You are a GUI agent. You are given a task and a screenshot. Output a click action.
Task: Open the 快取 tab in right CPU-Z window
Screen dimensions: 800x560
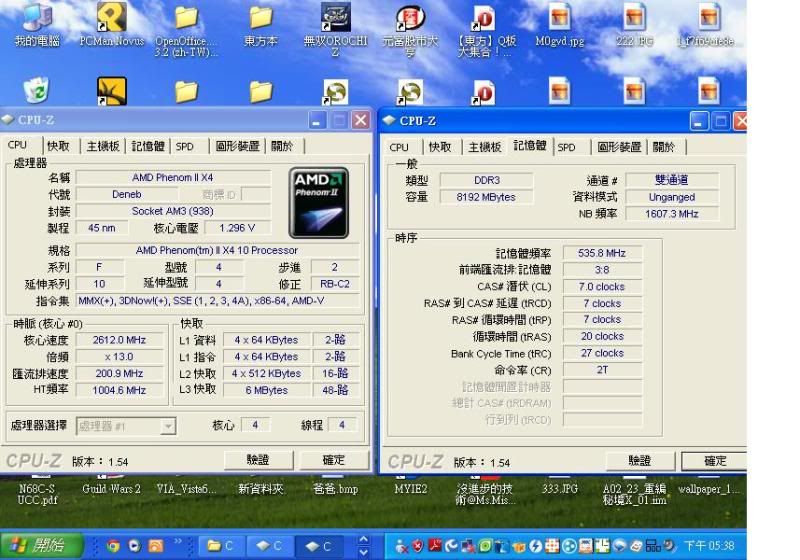pyautogui.click(x=440, y=147)
